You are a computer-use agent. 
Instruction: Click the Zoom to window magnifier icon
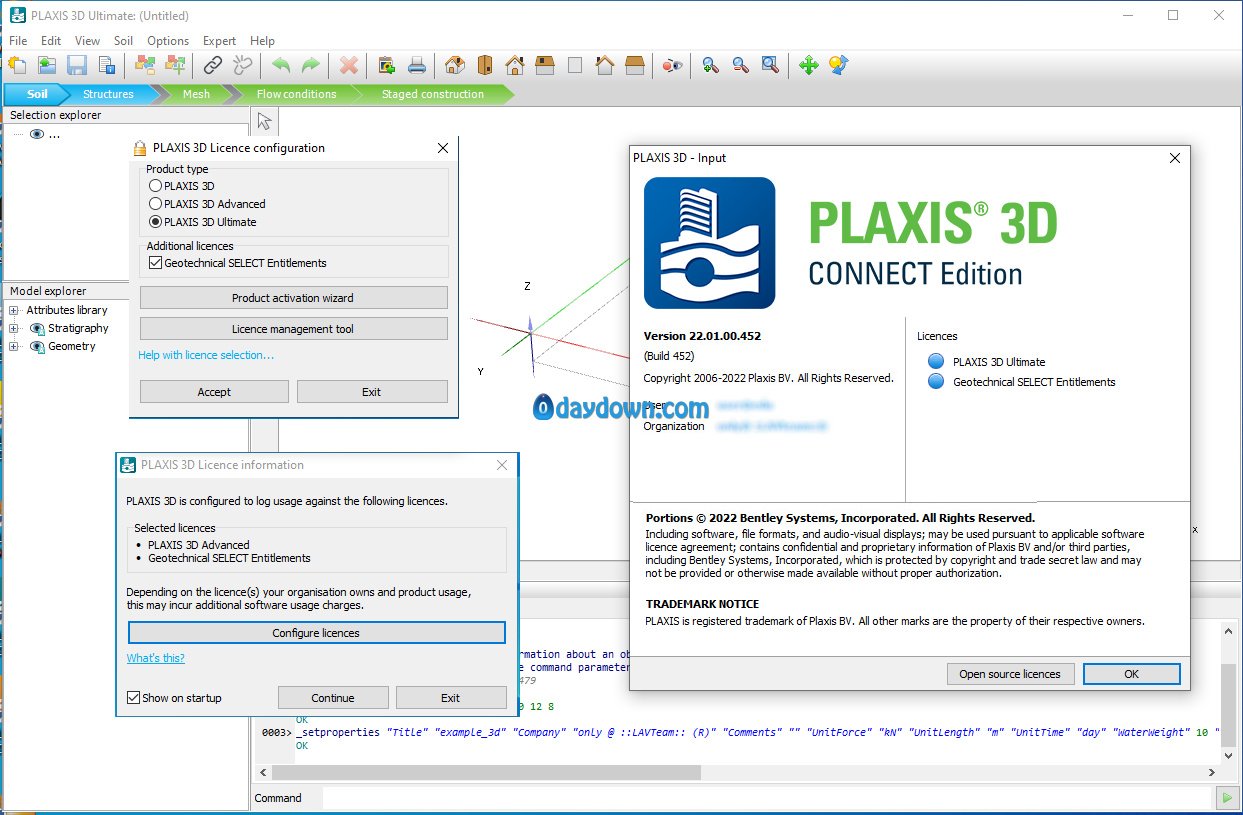pyautogui.click(x=770, y=65)
